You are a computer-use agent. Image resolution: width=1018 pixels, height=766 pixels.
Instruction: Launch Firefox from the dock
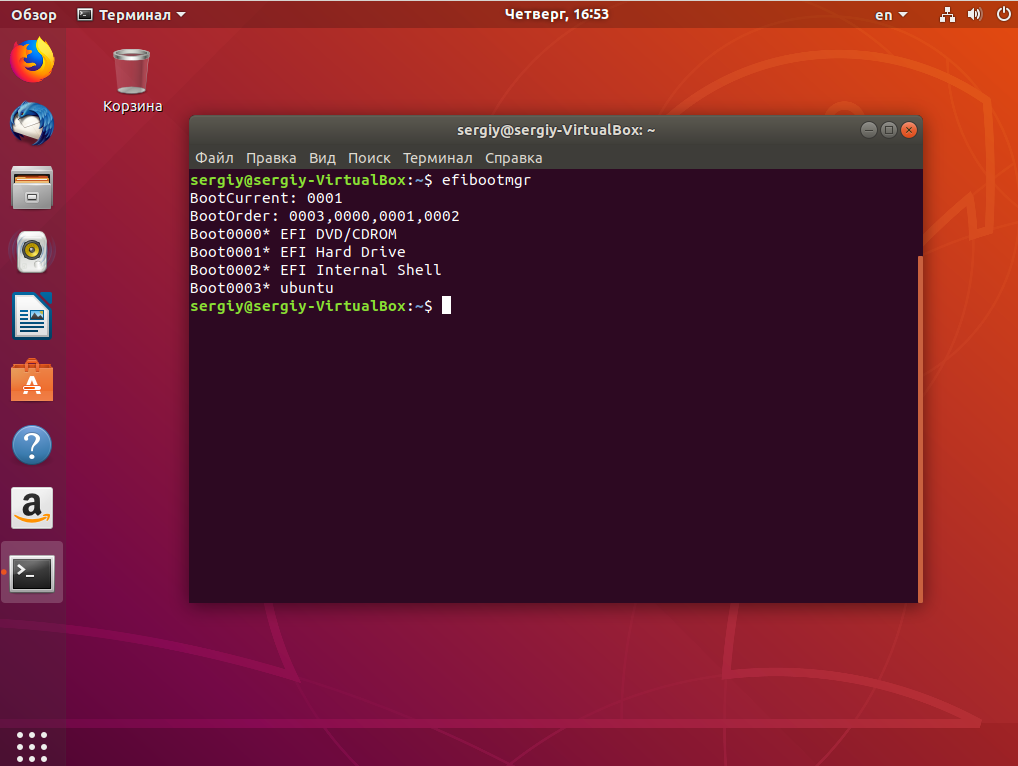[x=32, y=59]
